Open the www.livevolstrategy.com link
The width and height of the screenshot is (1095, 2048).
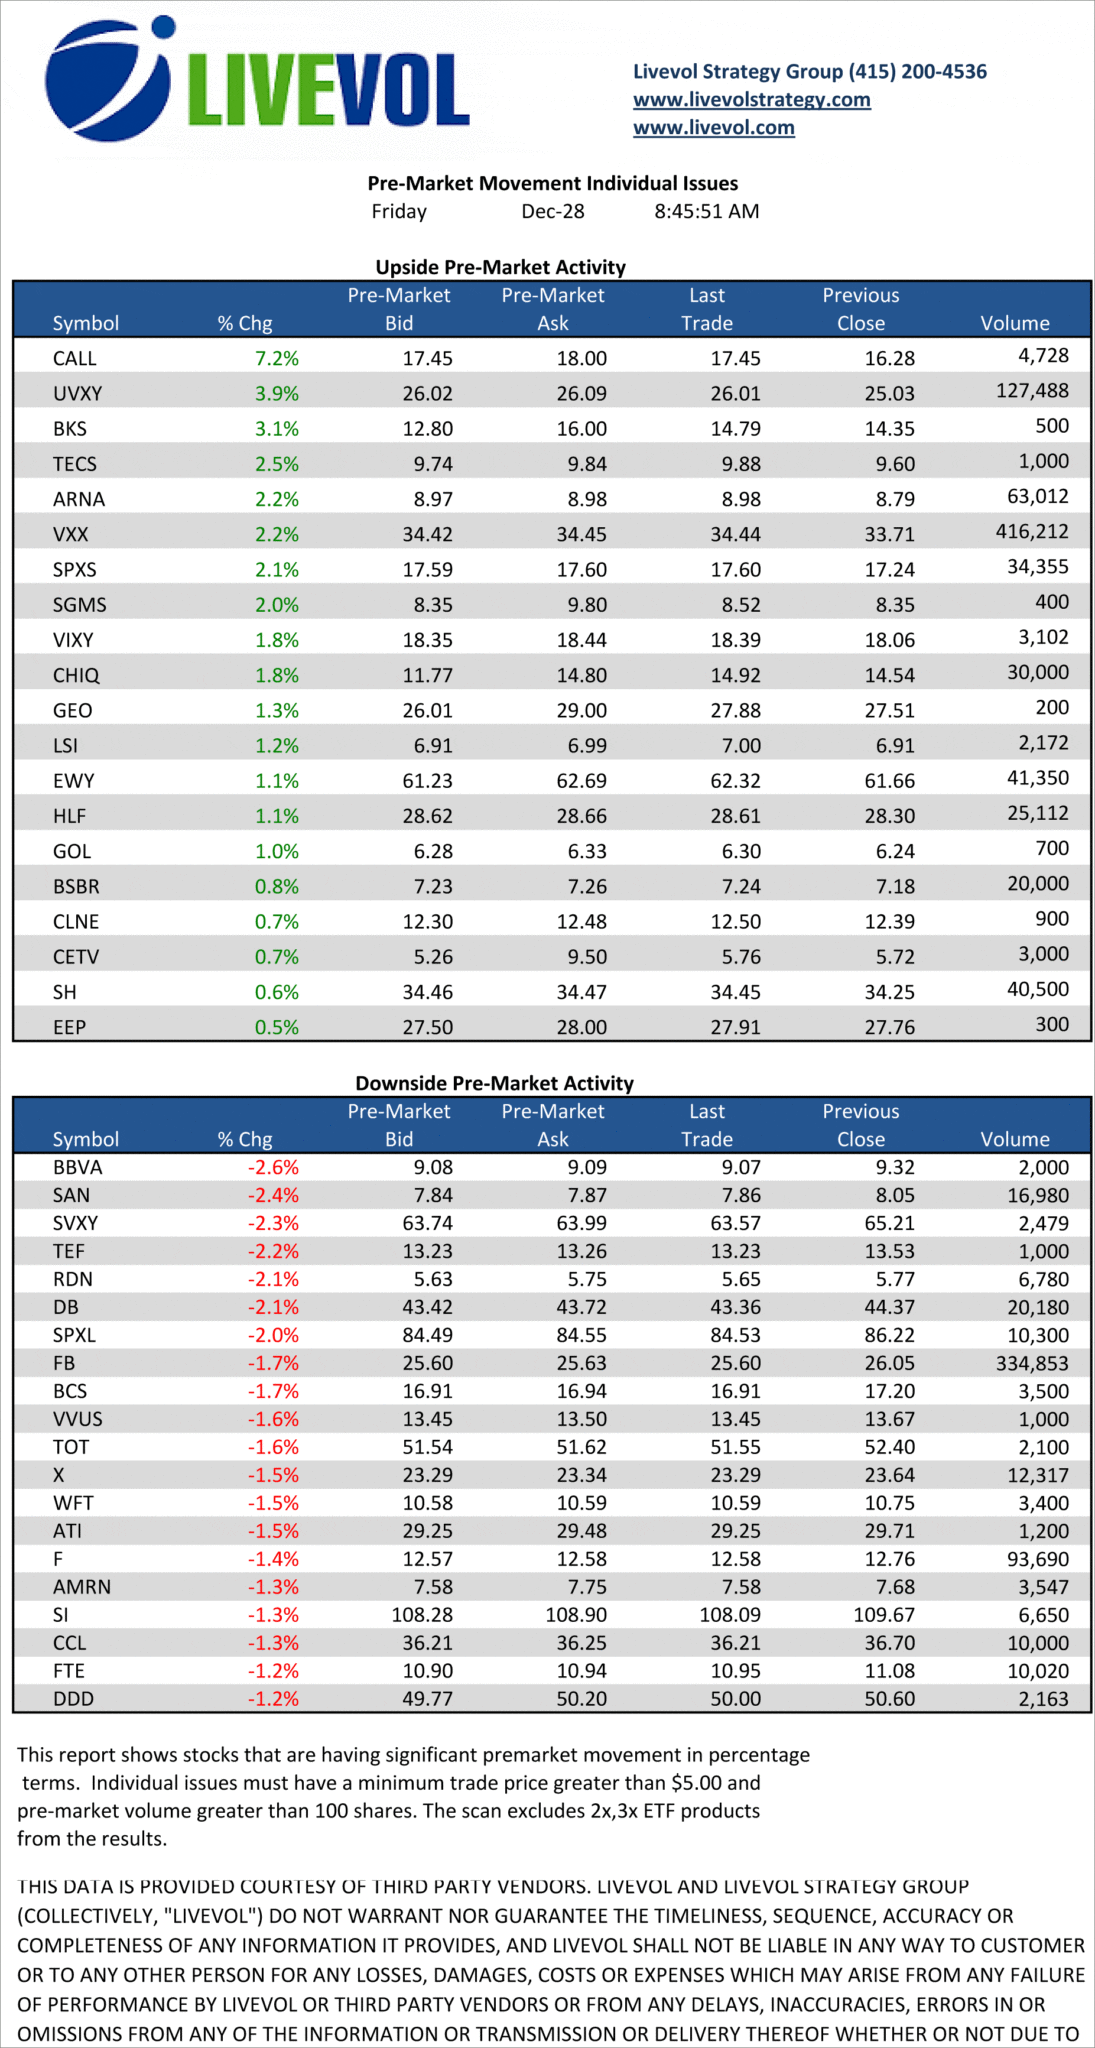coord(751,100)
